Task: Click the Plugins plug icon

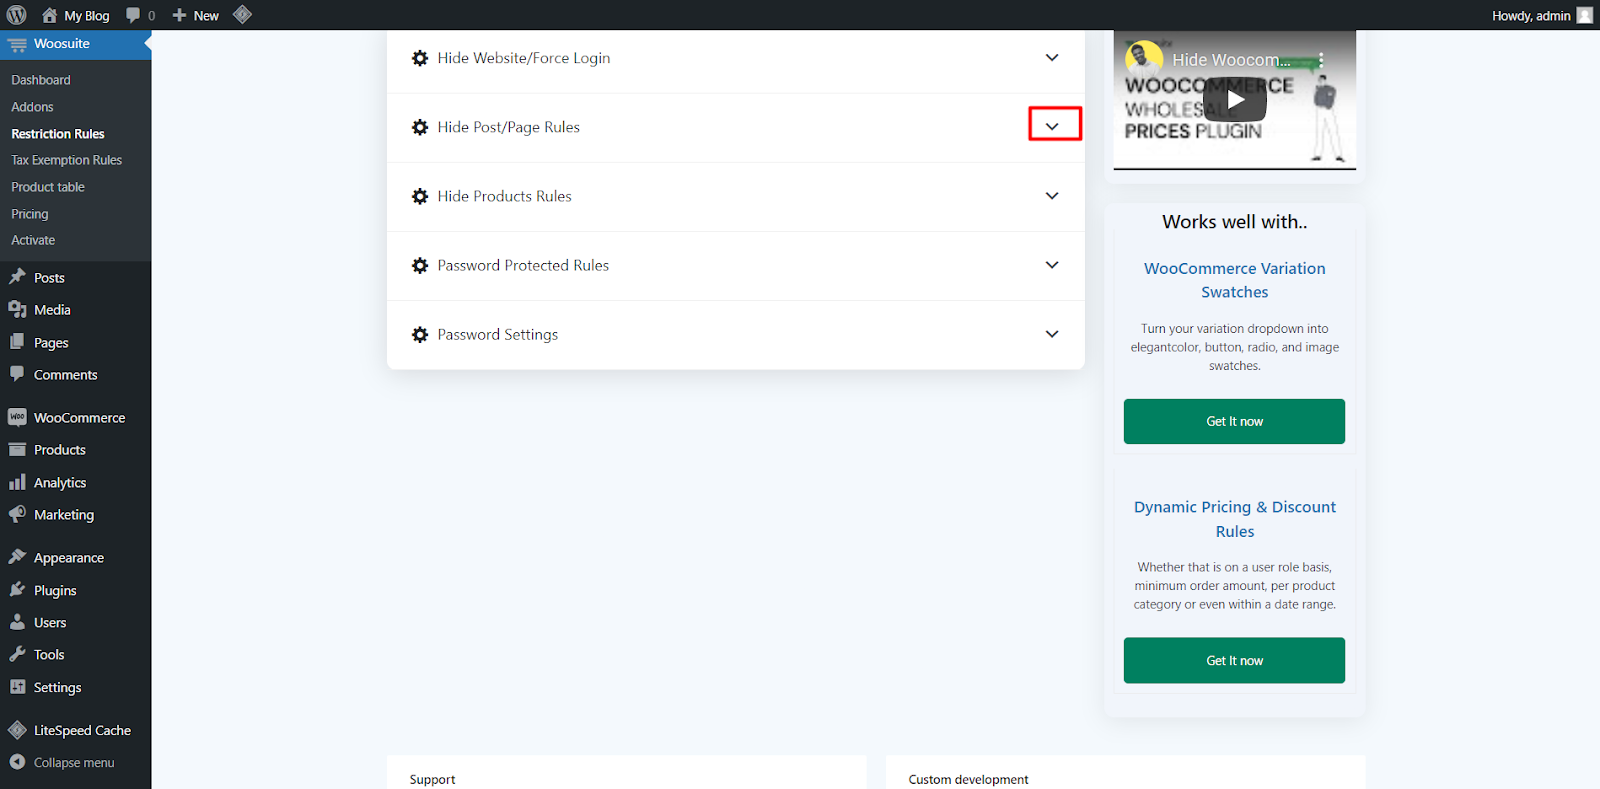Action: tap(17, 590)
